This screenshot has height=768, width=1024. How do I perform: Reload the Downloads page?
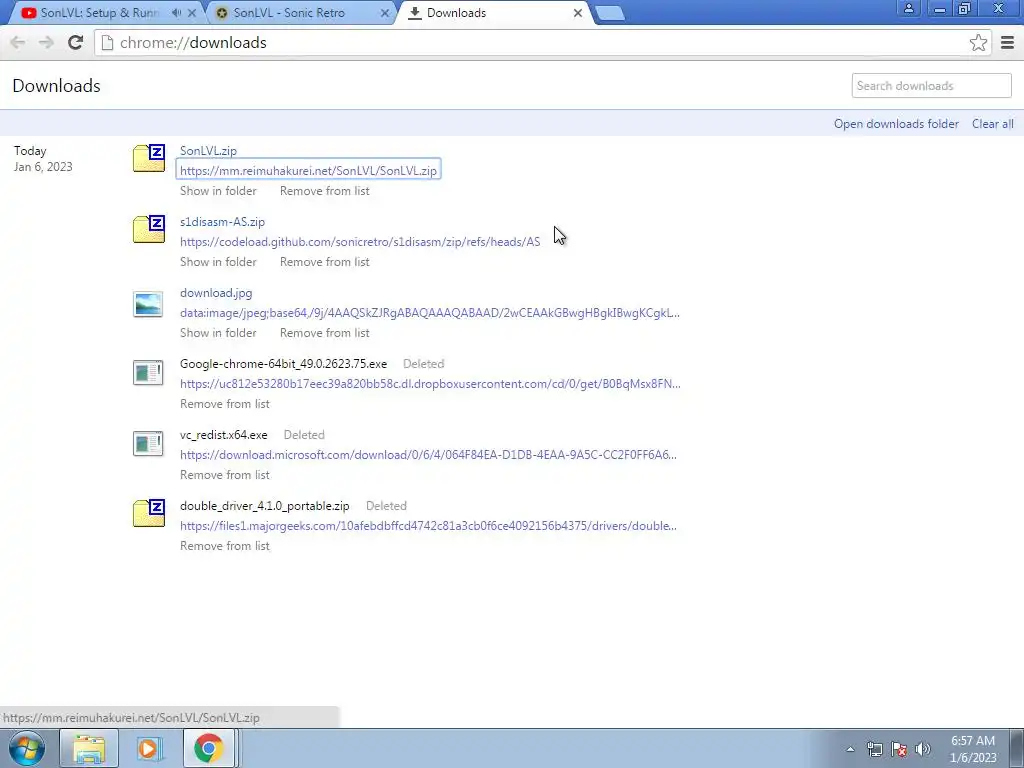click(75, 42)
